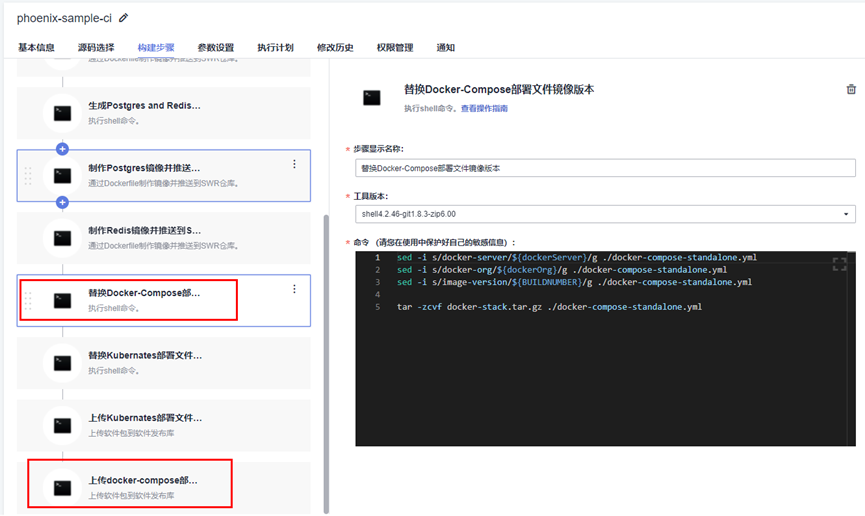Open the 修改历史 tab
Viewport: 865px width, 516px height.
[x=335, y=47]
